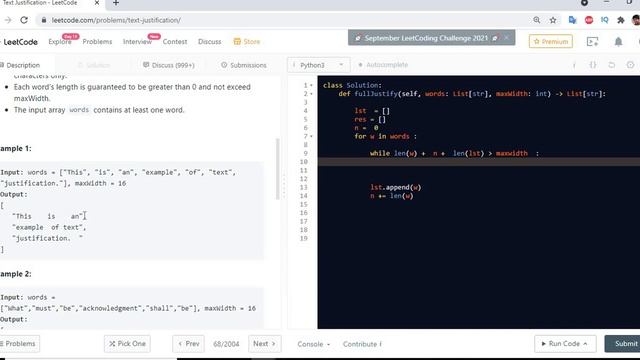
Task: Open the Google Translate extension
Action: [572, 20]
